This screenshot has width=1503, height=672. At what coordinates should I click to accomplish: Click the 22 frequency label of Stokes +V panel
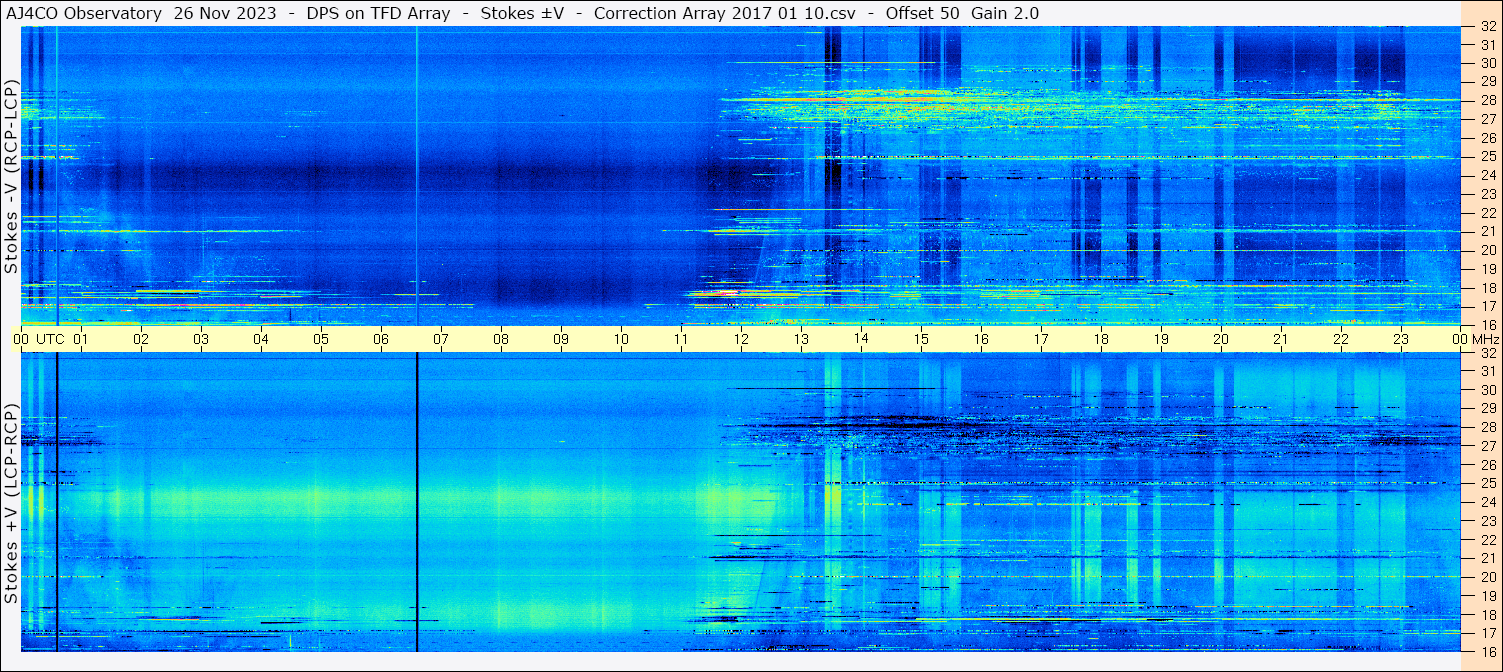[x=1487, y=540]
